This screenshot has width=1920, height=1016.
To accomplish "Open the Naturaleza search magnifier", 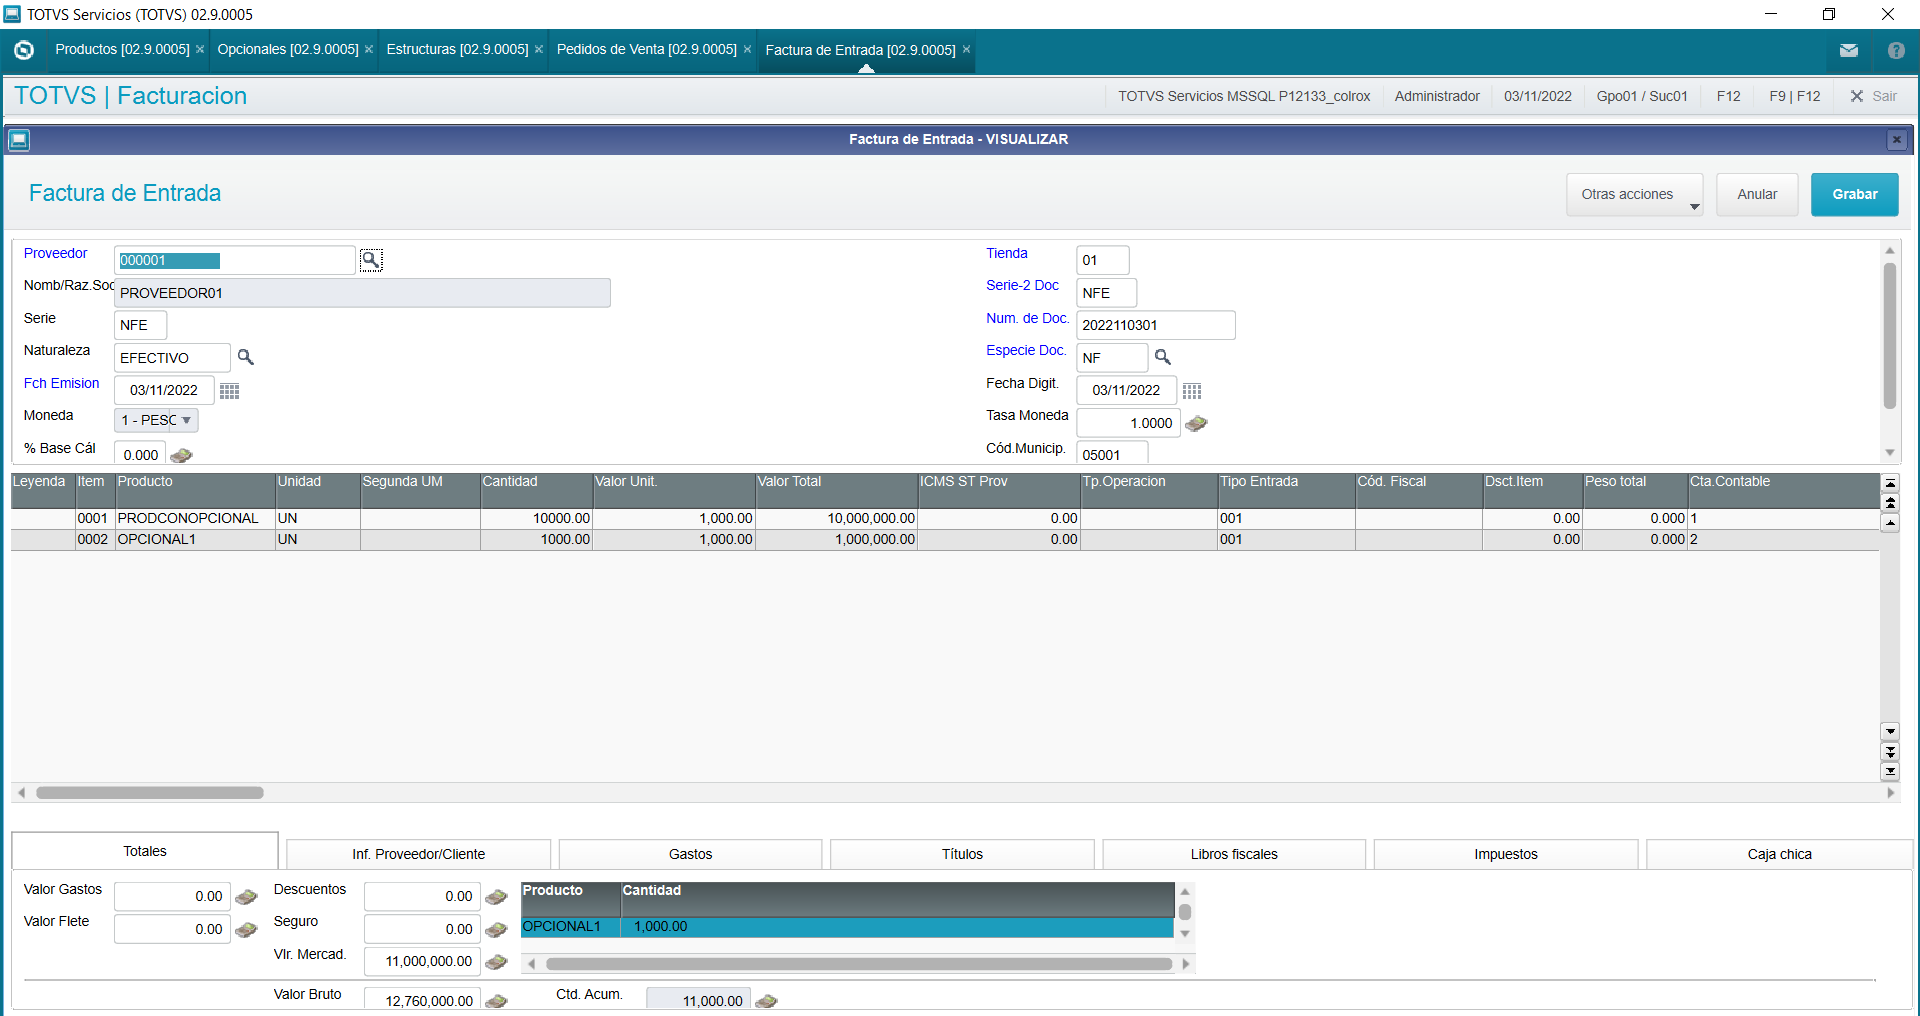I will click(245, 357).
